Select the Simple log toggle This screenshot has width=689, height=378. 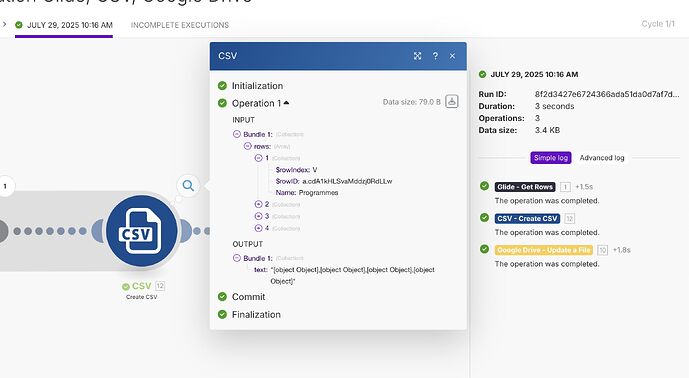[551, 158]
